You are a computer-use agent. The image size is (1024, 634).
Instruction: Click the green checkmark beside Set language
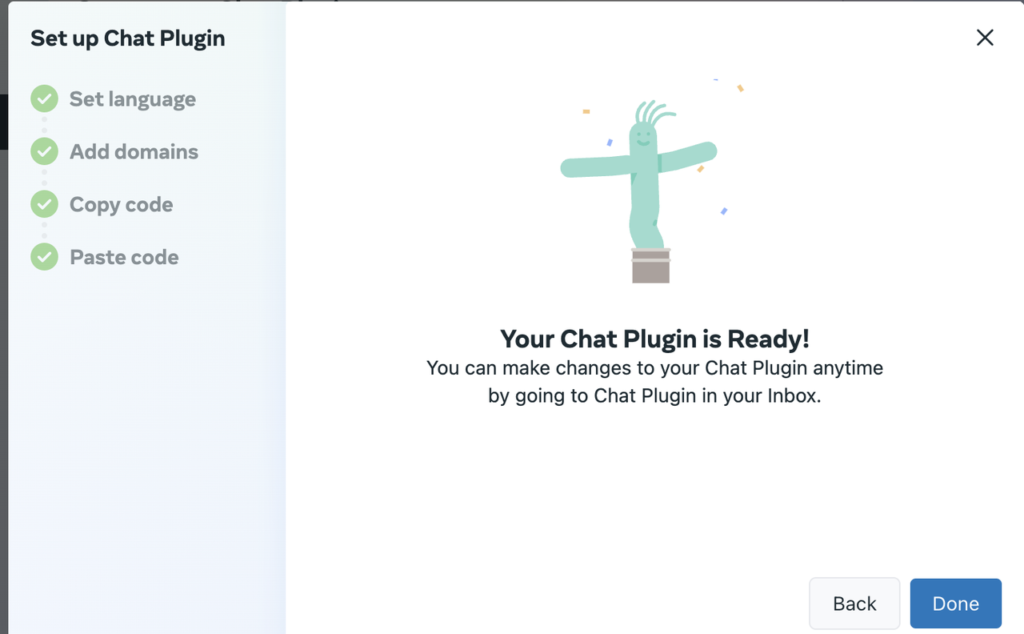point(44,99)
